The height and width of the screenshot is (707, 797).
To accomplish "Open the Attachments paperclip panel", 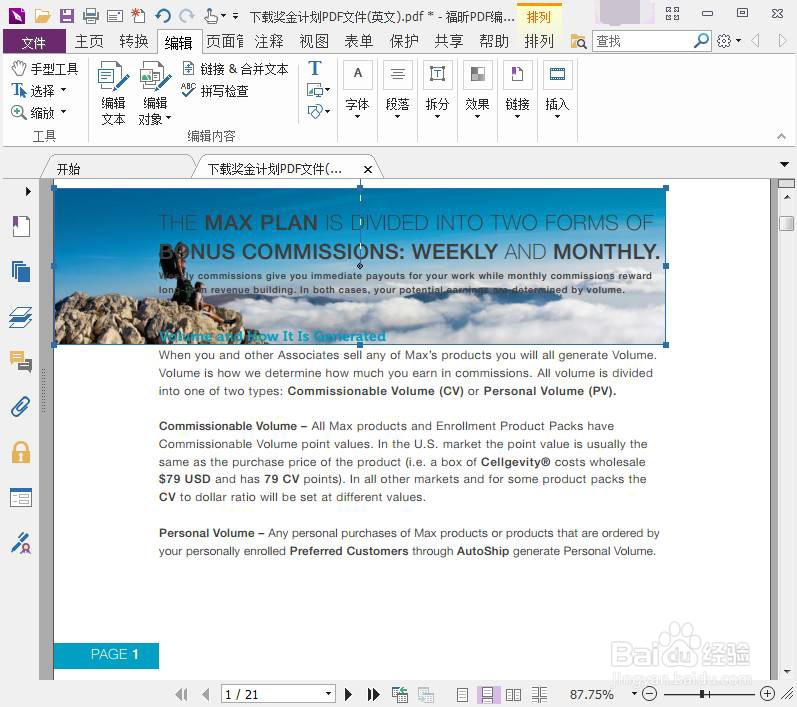I will tap(21, 407).
